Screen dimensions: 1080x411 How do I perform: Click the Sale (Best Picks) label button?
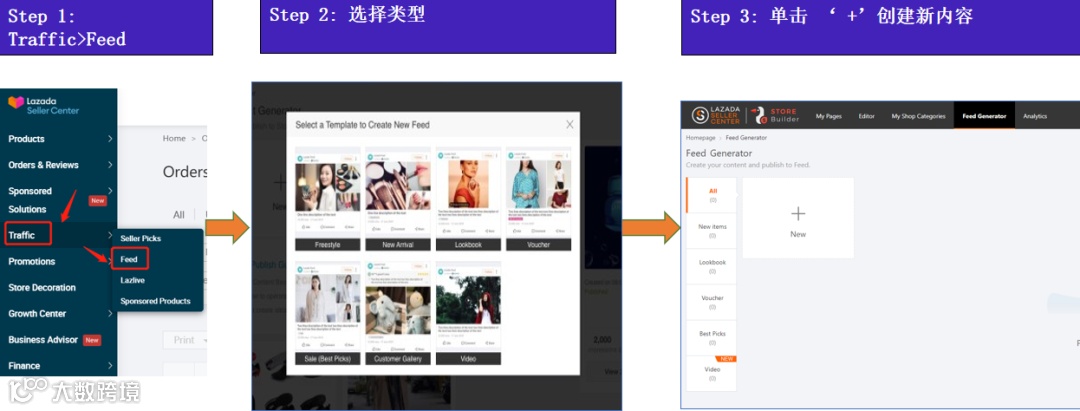328,359
